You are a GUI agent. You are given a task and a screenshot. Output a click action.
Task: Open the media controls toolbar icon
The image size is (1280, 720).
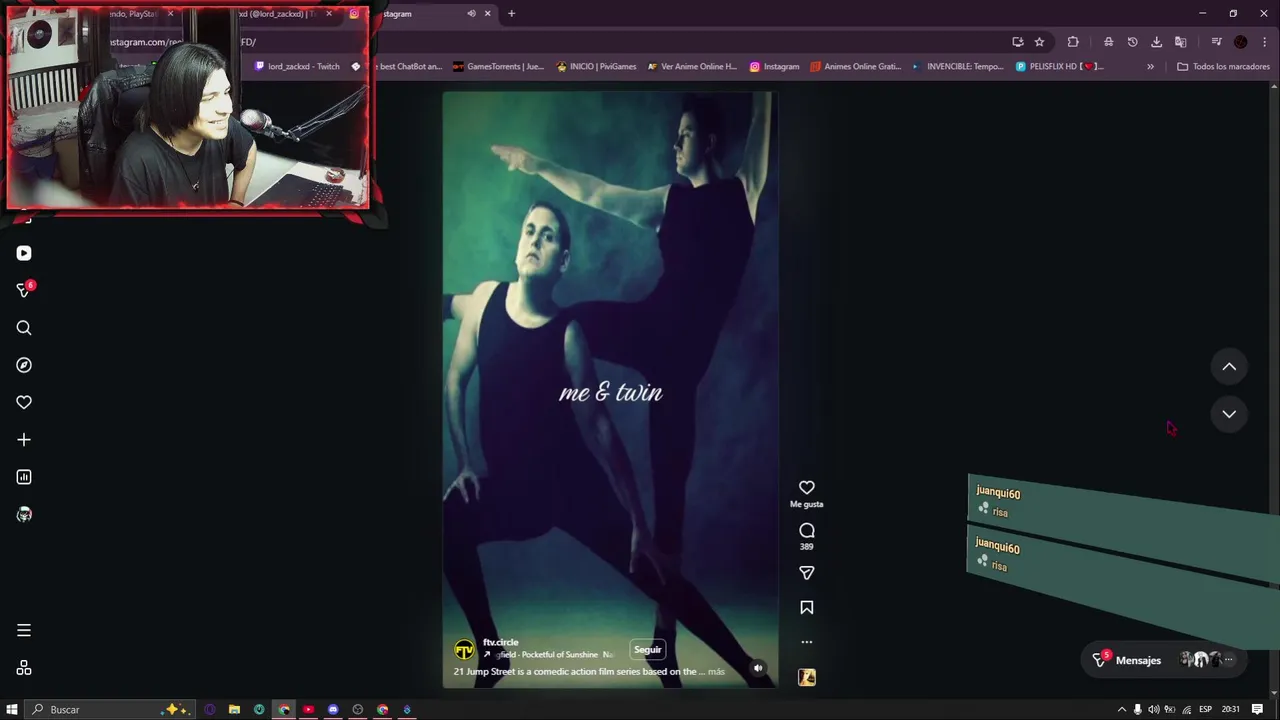1216,42
